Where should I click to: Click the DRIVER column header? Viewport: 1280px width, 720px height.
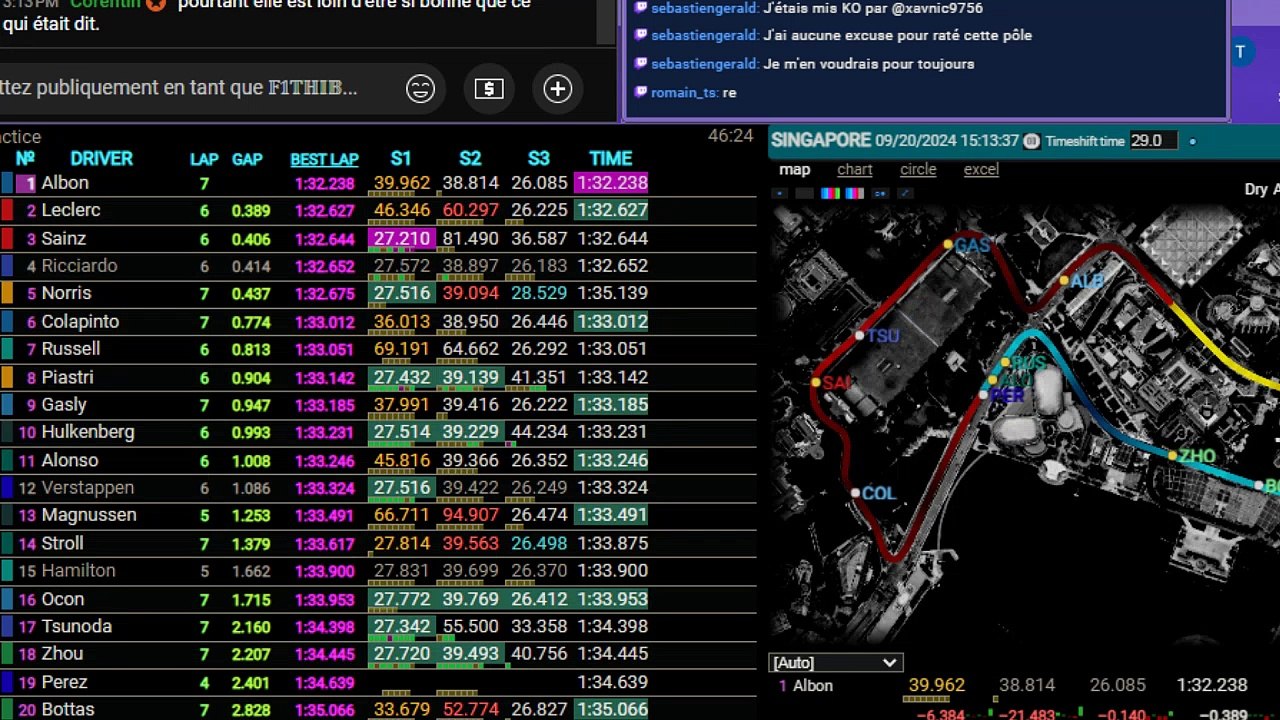click(101, 158)
